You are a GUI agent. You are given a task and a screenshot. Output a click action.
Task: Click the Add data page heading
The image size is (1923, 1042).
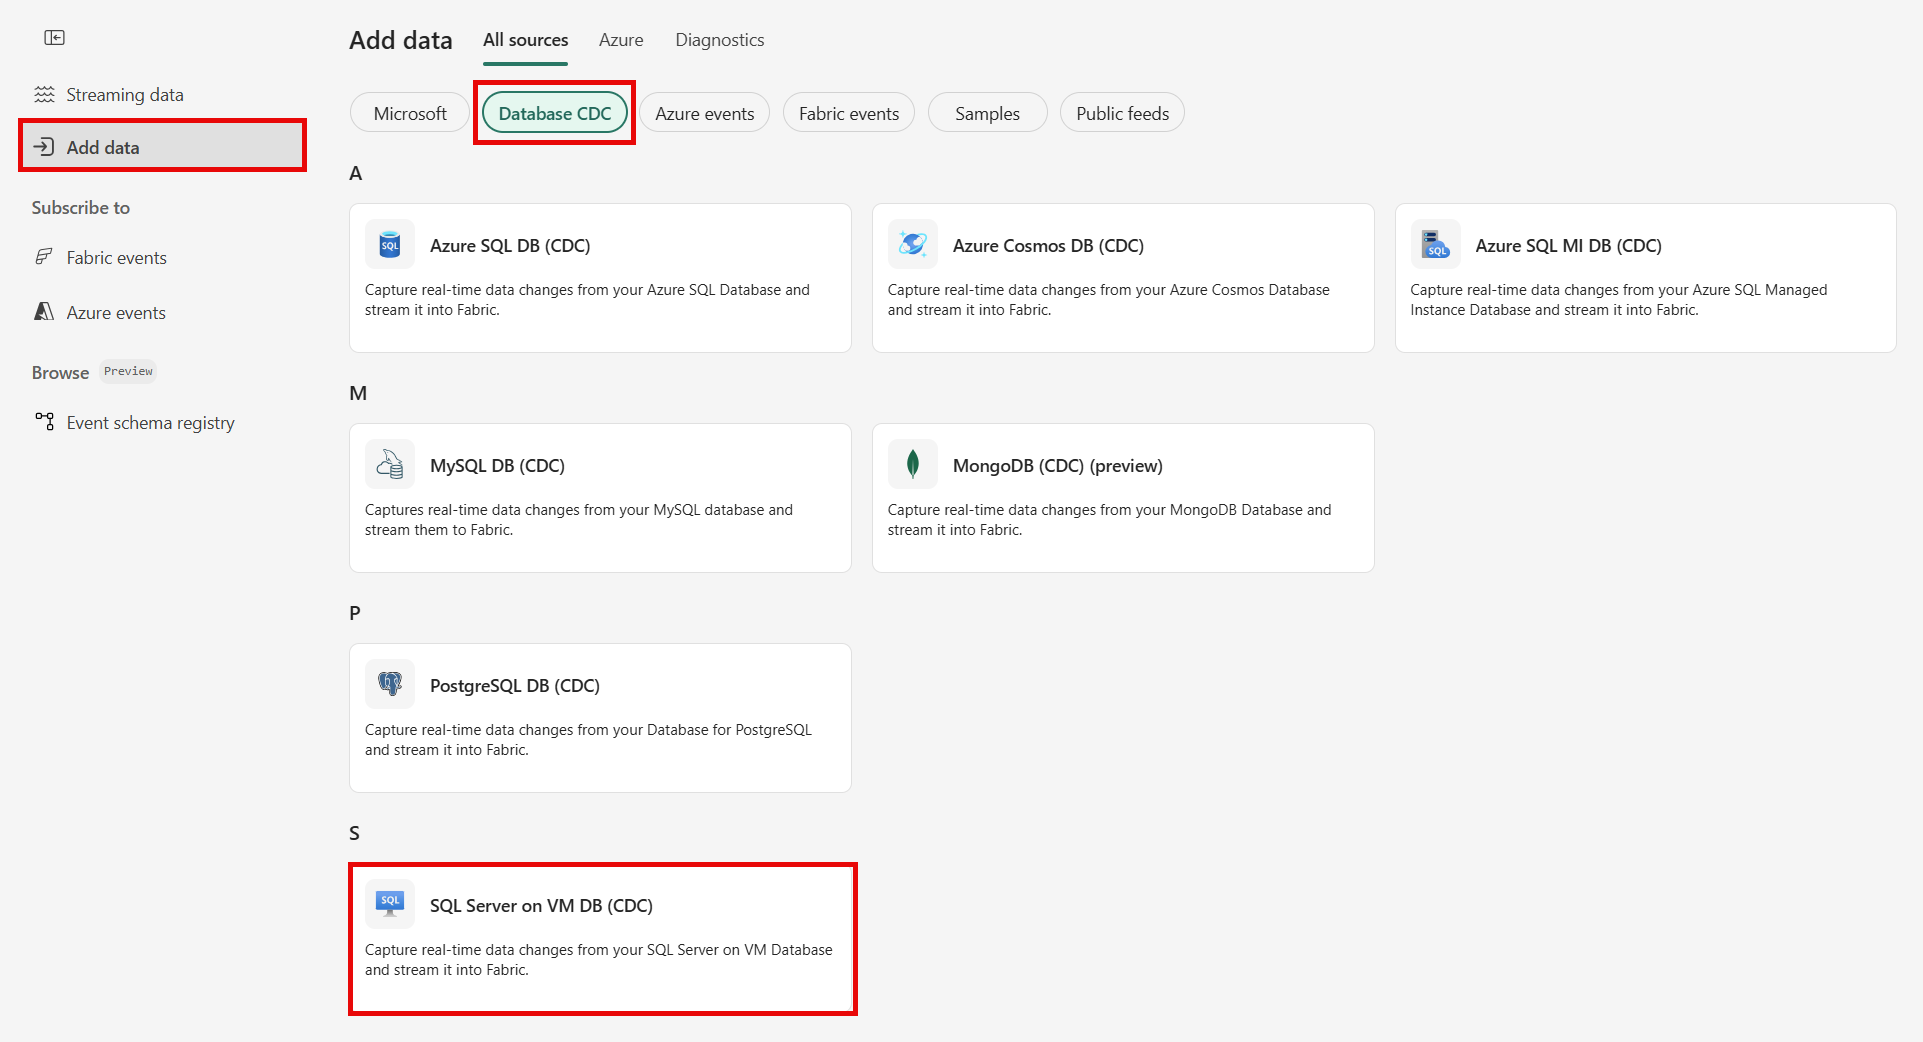pos(401,40)
